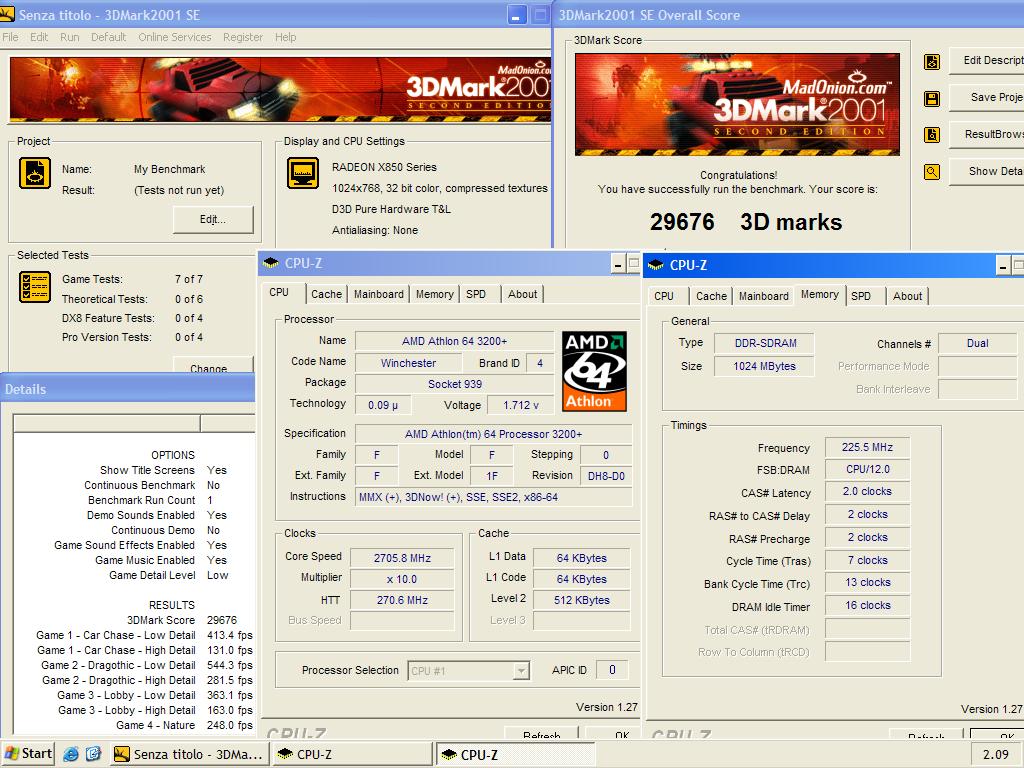Click the CAS# Latency value 2.0 clocks
The width and height of the screenshot is (1024, 768).
tap(867, 492)
